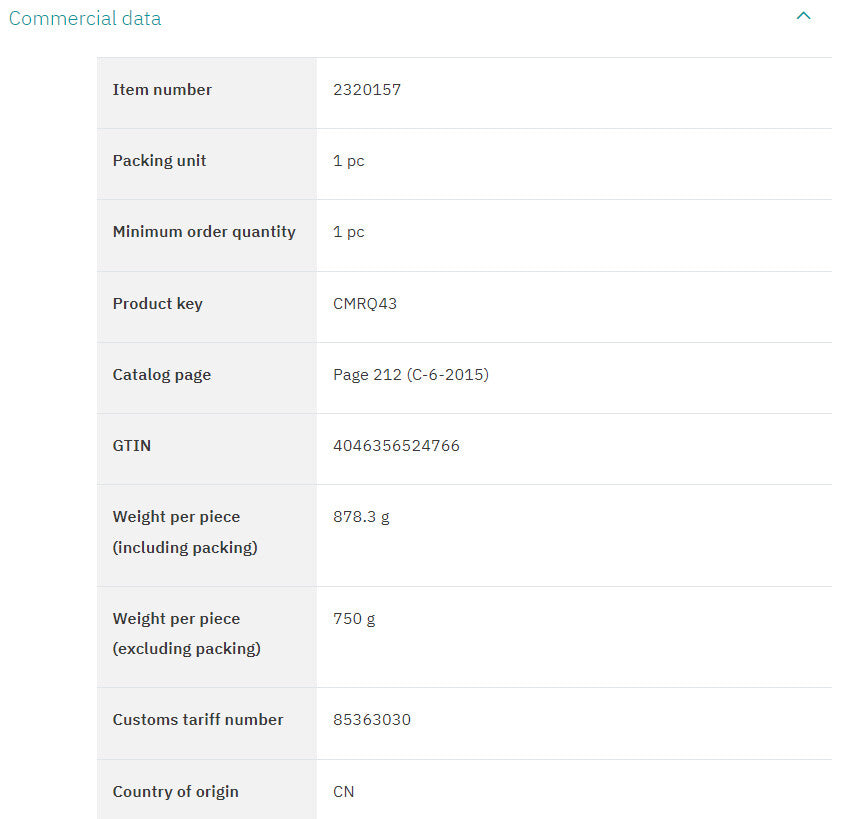Select the Catalog page label
The image size is (844, 819).
(x=161, y=375)
